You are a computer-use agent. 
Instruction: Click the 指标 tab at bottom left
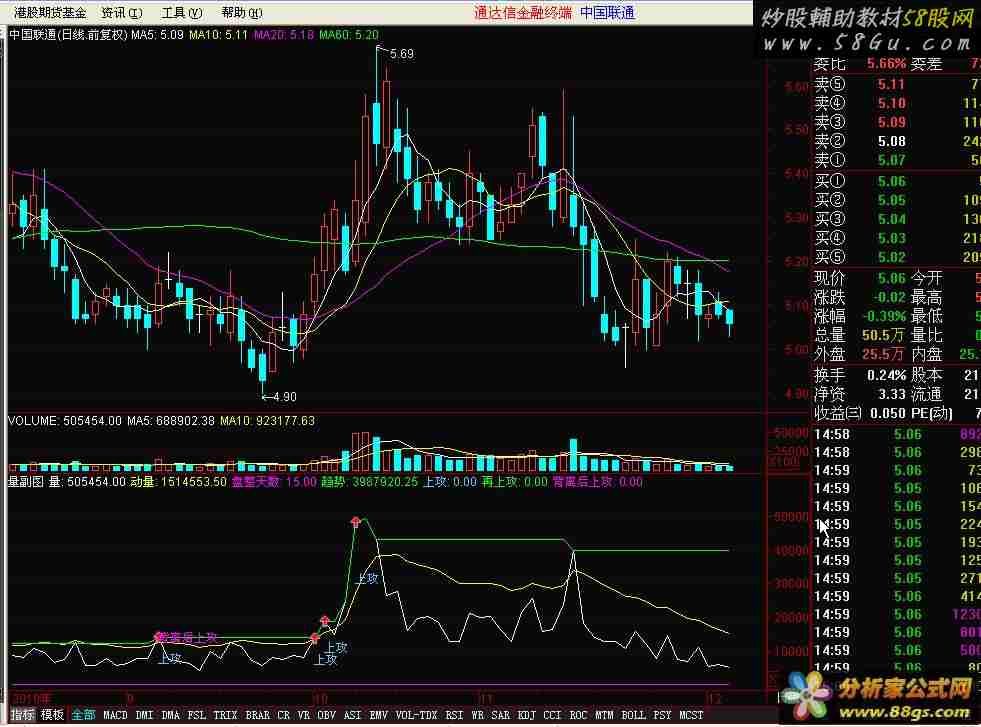(x=22, y=715)
